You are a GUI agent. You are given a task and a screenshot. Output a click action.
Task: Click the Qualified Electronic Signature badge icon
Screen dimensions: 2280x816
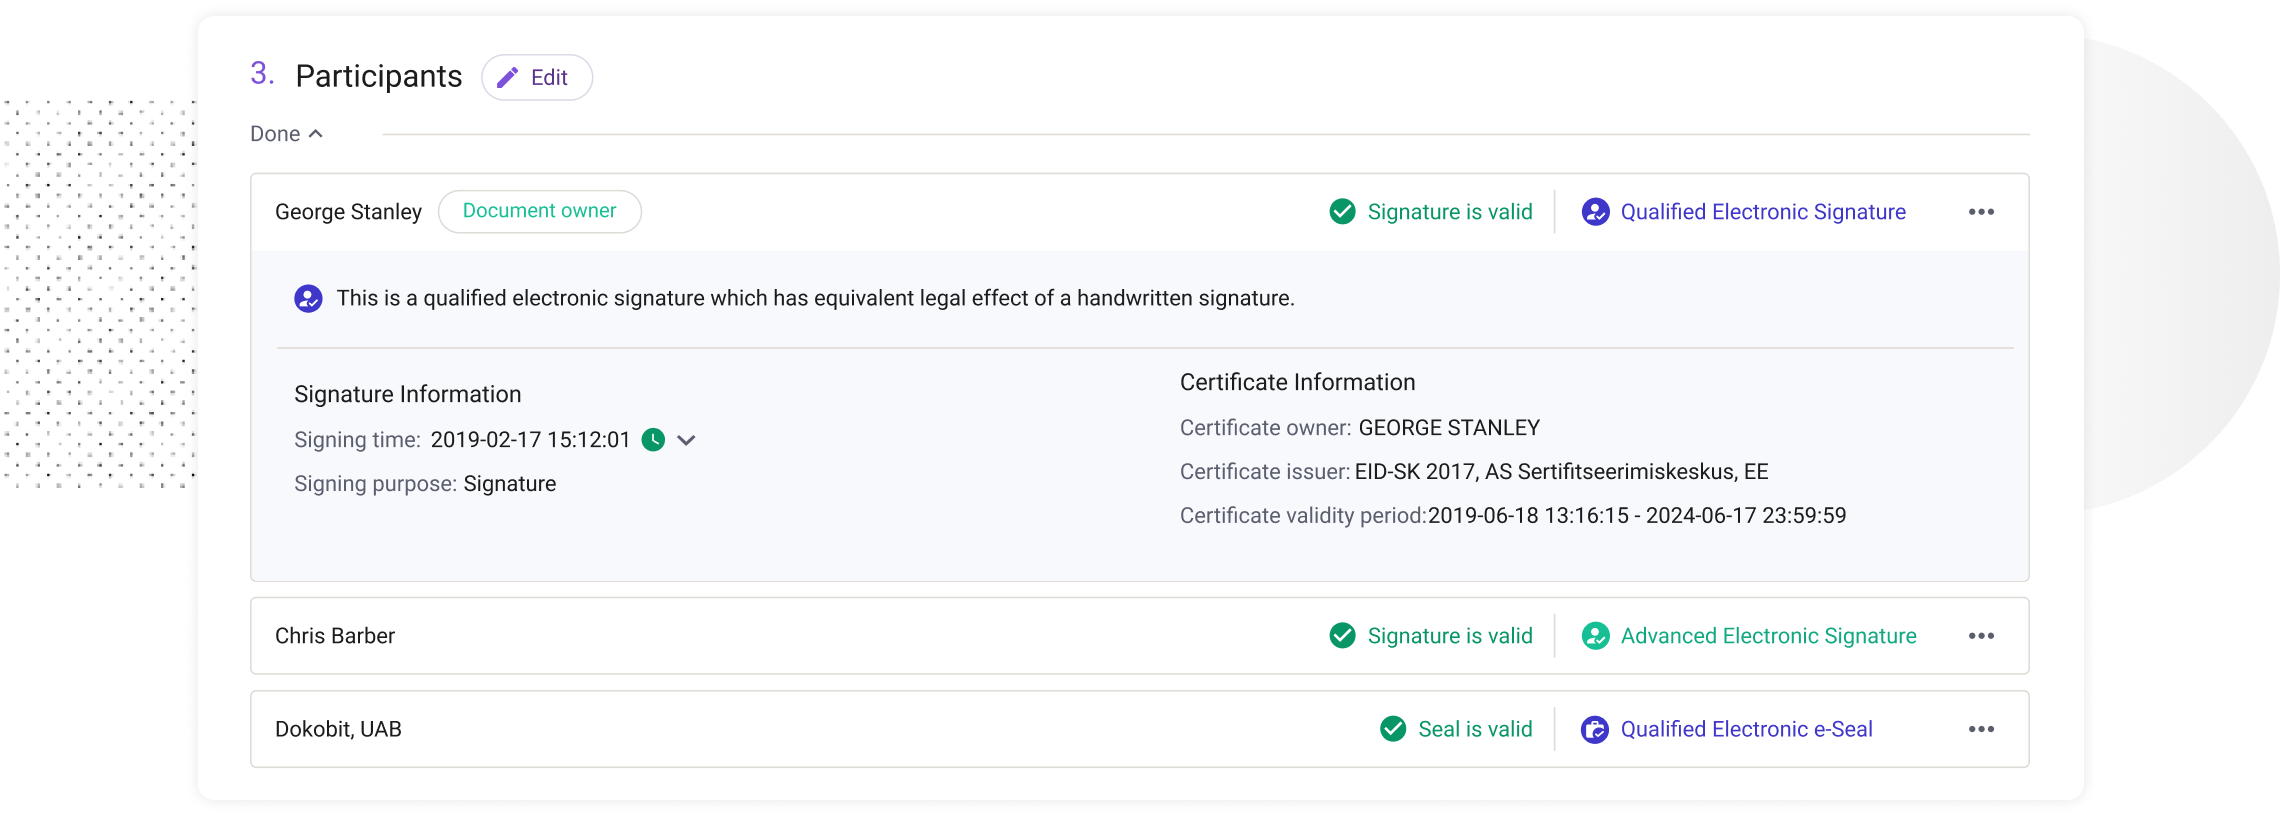click(1595, 212)
